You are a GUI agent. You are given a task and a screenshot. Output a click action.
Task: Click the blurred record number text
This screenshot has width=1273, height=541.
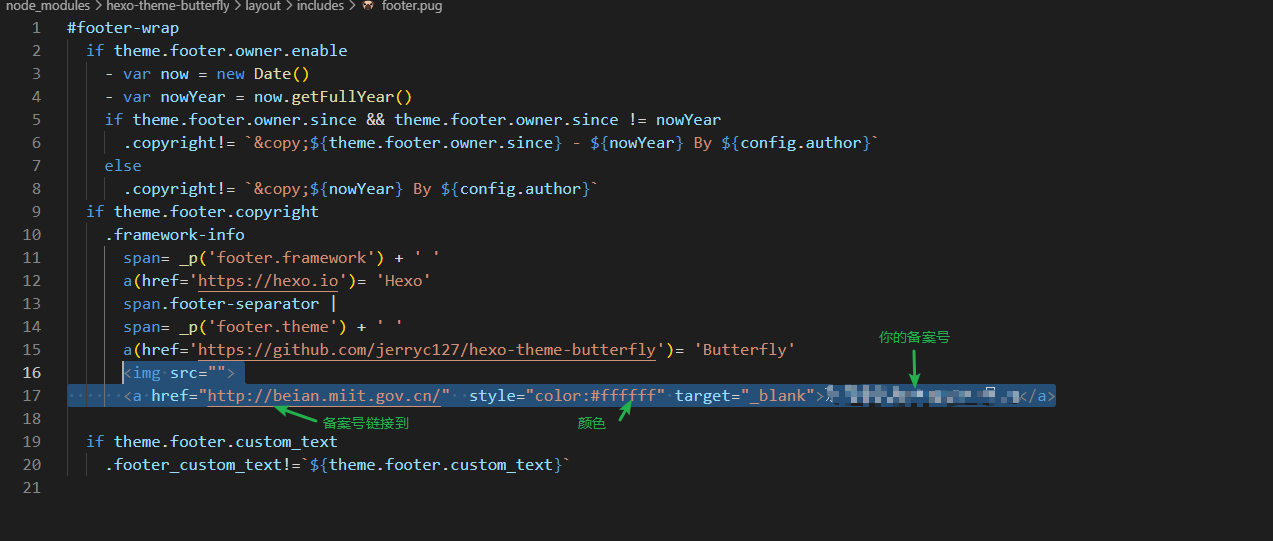921,396
